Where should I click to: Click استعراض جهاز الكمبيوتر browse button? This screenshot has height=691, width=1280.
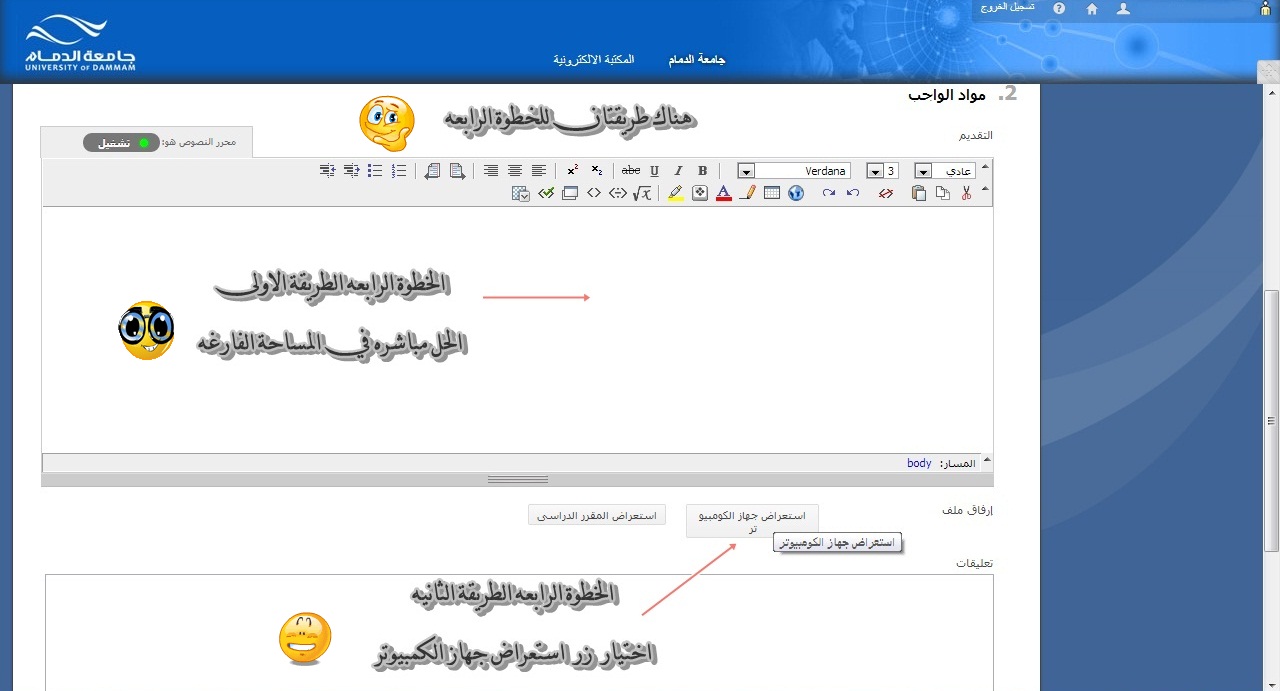tap(752, 521)
